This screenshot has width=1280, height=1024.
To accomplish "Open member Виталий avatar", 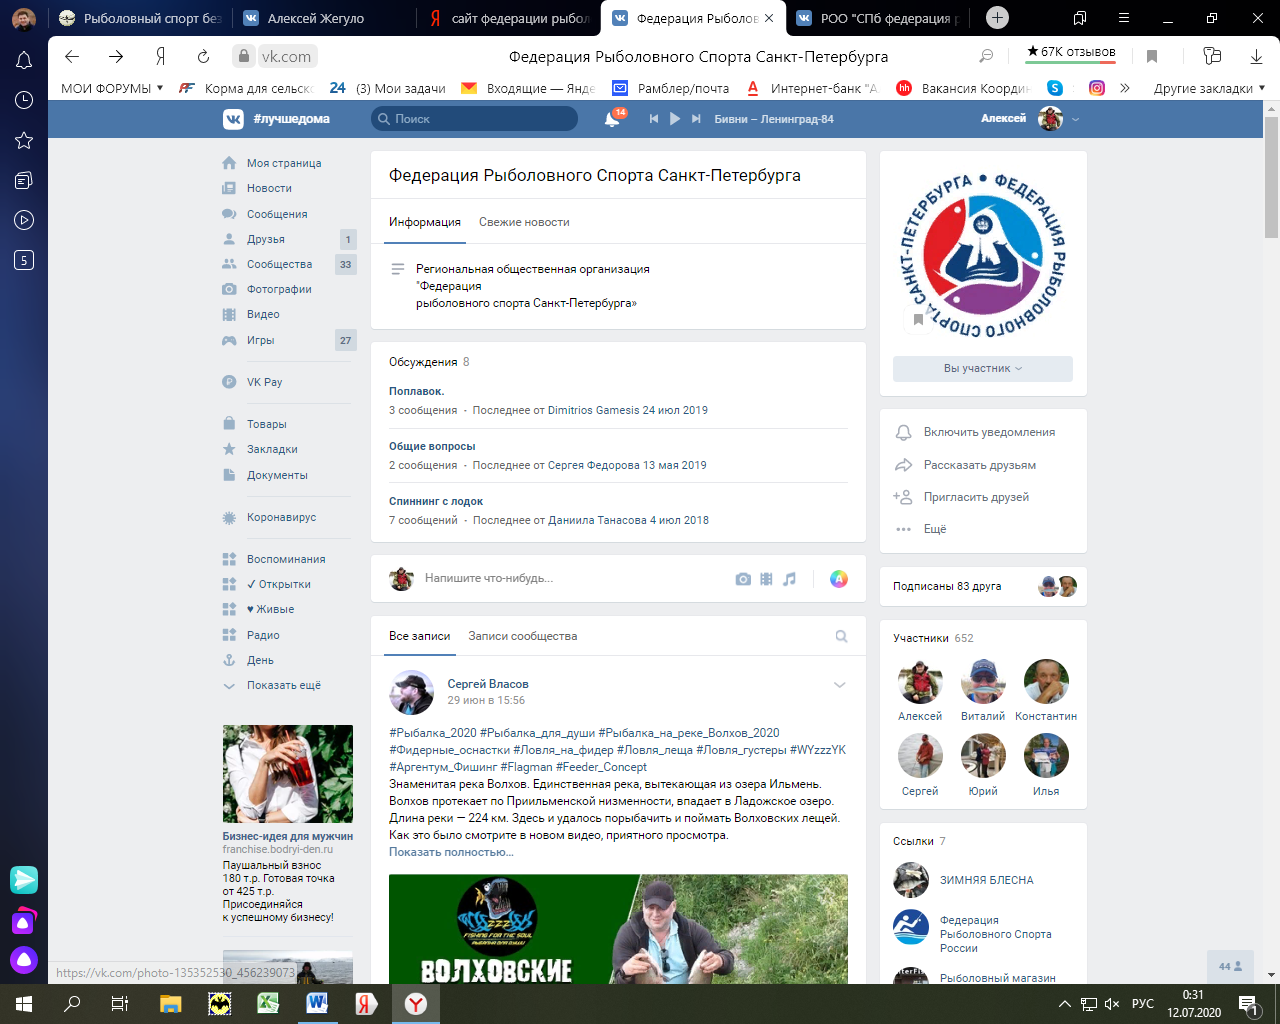I will [x=983, y=682].
